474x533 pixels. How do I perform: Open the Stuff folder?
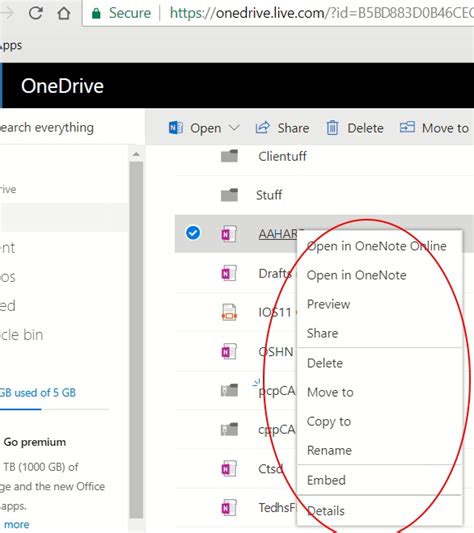tap(269, 195)
